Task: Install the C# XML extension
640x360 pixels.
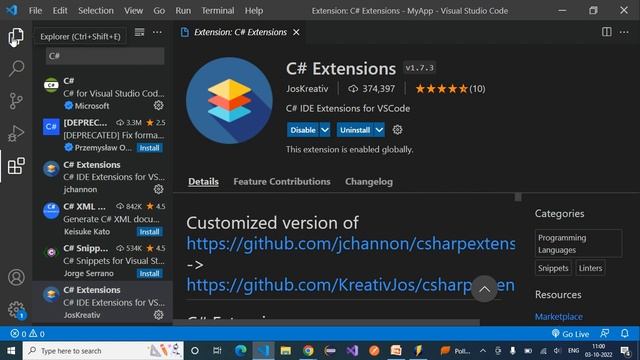Action: point(149,232)
